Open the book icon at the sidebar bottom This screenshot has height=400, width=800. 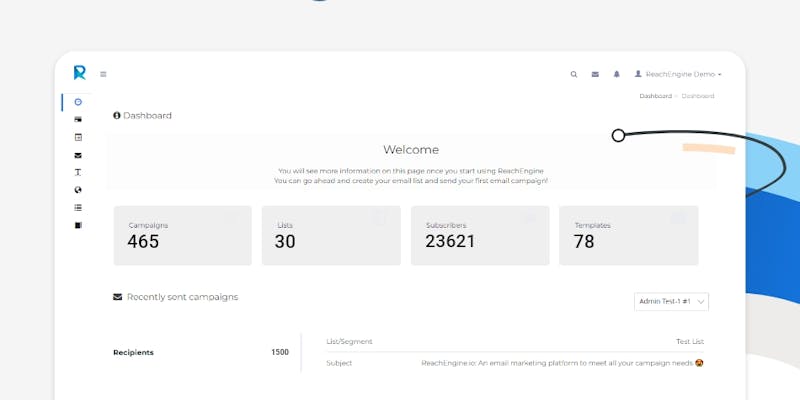click(x=78, y=225)
